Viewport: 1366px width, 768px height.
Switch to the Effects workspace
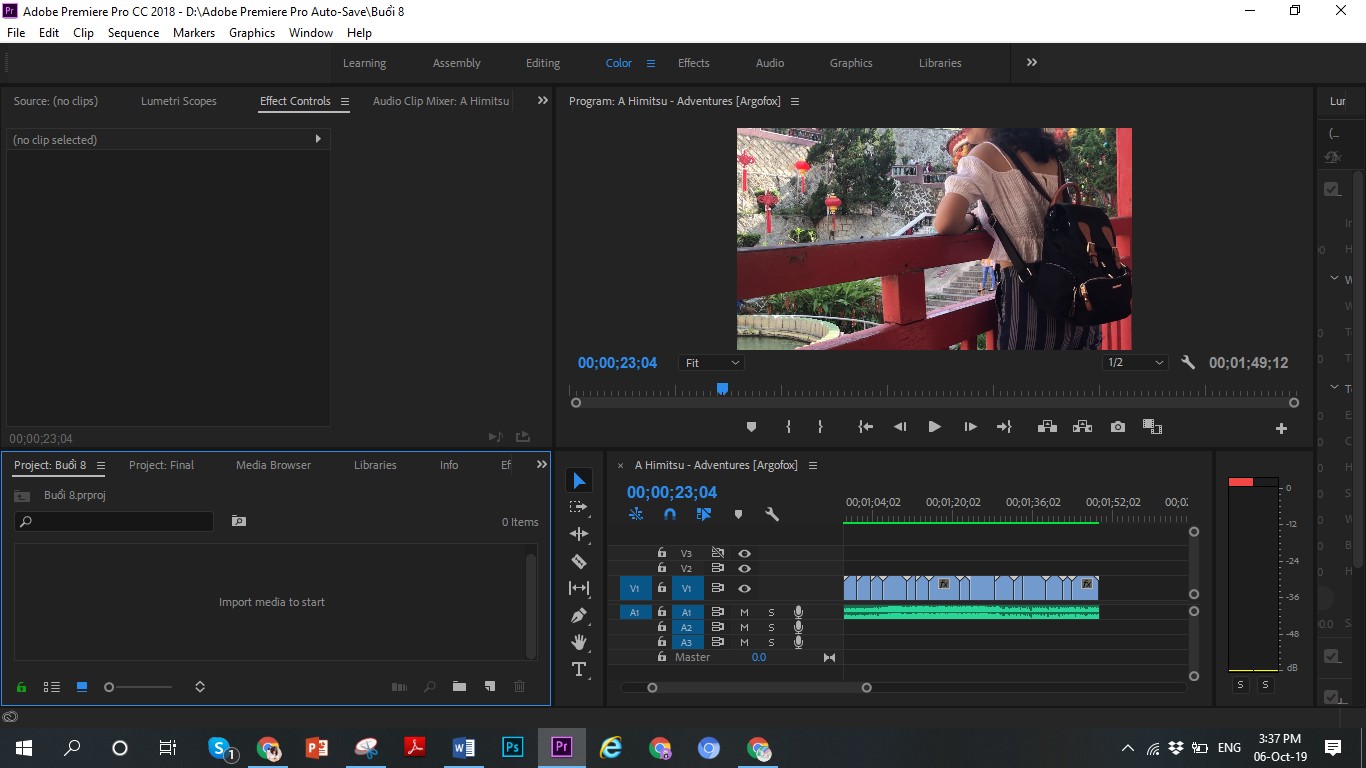[x=694, y=63]
